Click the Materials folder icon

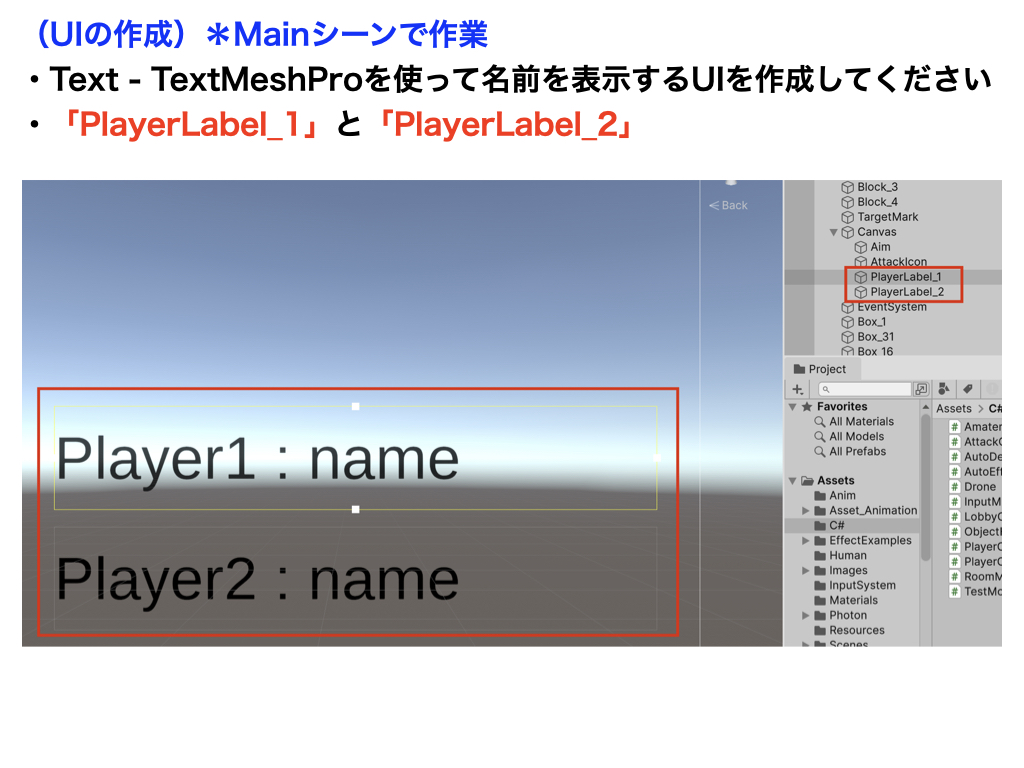(x=820, y=601)
